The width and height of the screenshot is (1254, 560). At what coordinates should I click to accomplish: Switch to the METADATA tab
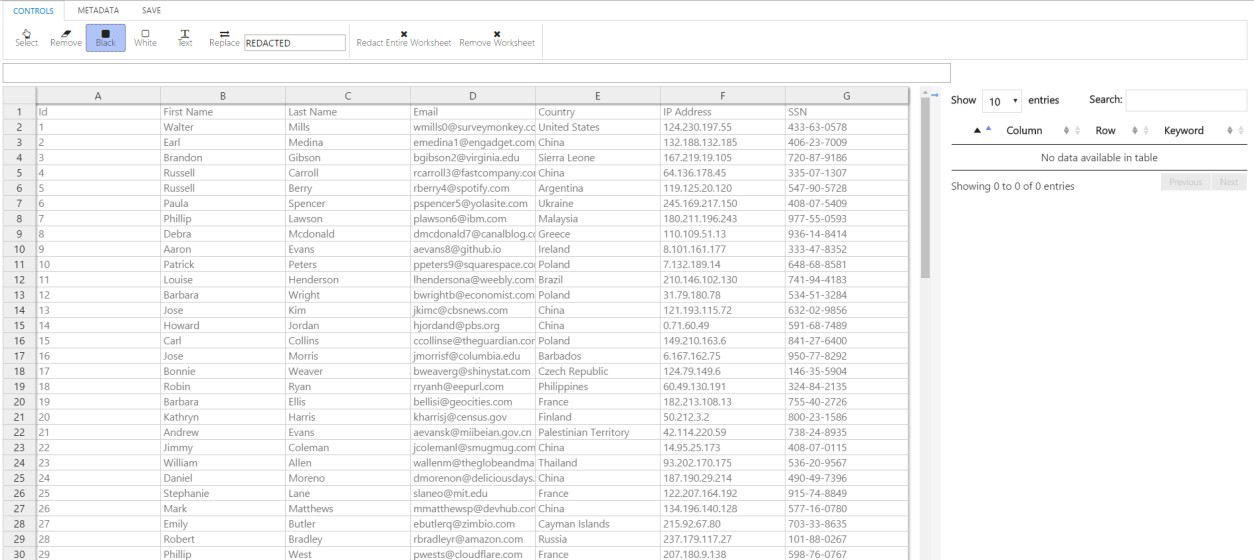(x=99, y=10)
